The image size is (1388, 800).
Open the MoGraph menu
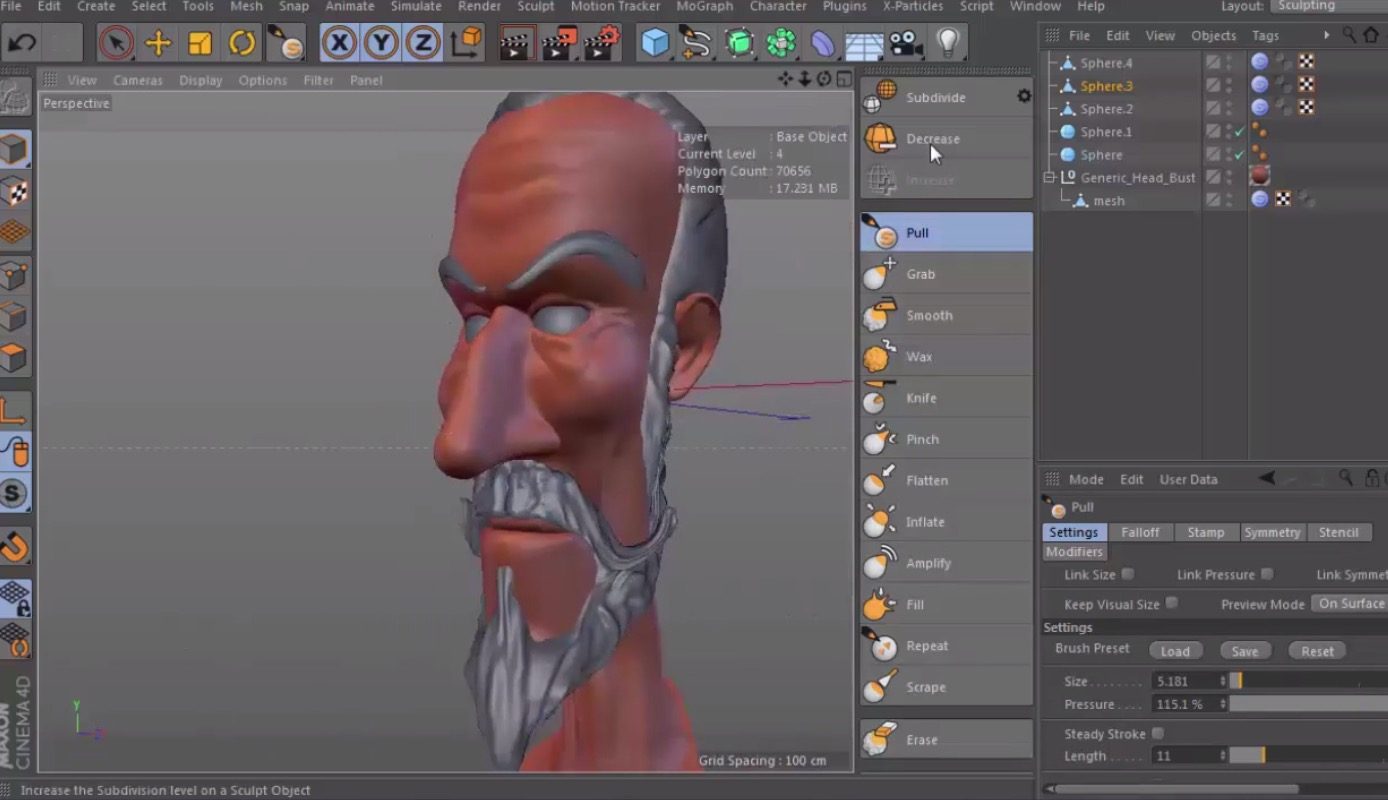(x=704, y=6)
